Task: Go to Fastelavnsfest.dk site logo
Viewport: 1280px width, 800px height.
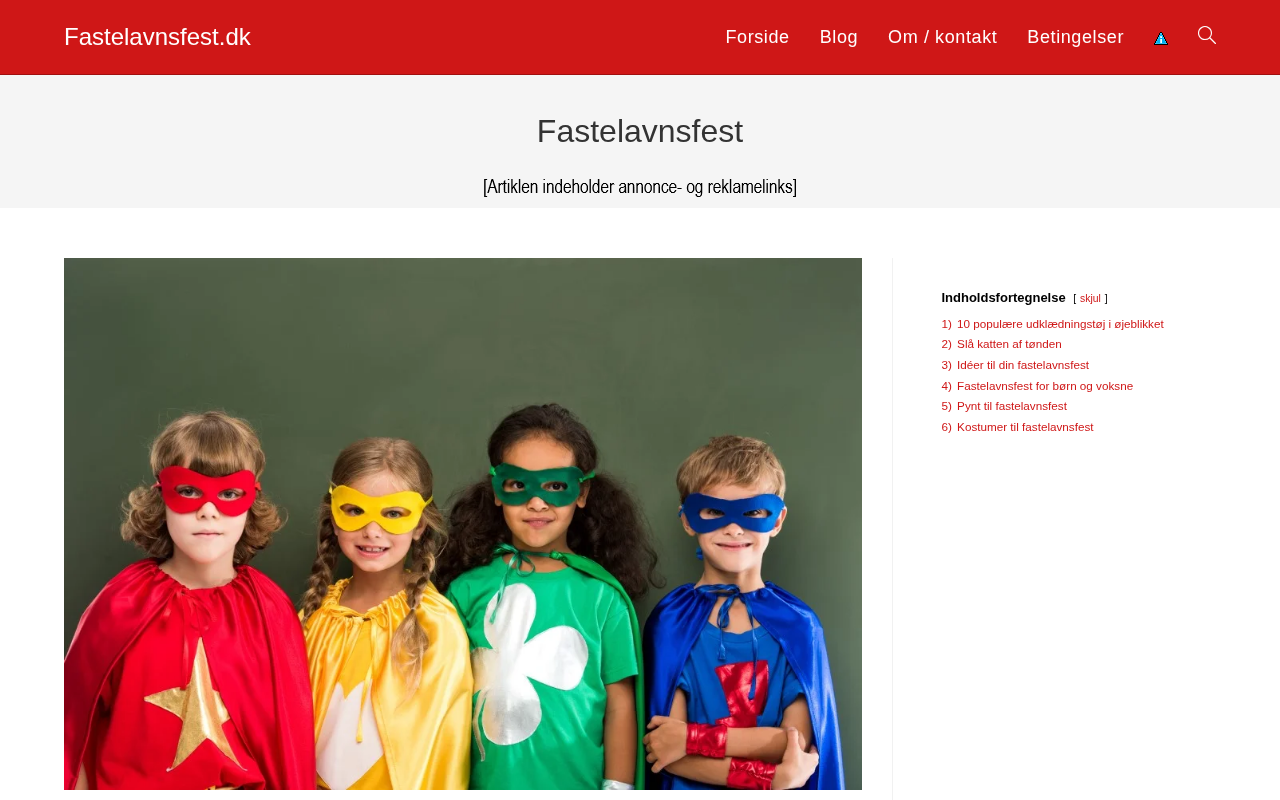Action: (157, 37)
